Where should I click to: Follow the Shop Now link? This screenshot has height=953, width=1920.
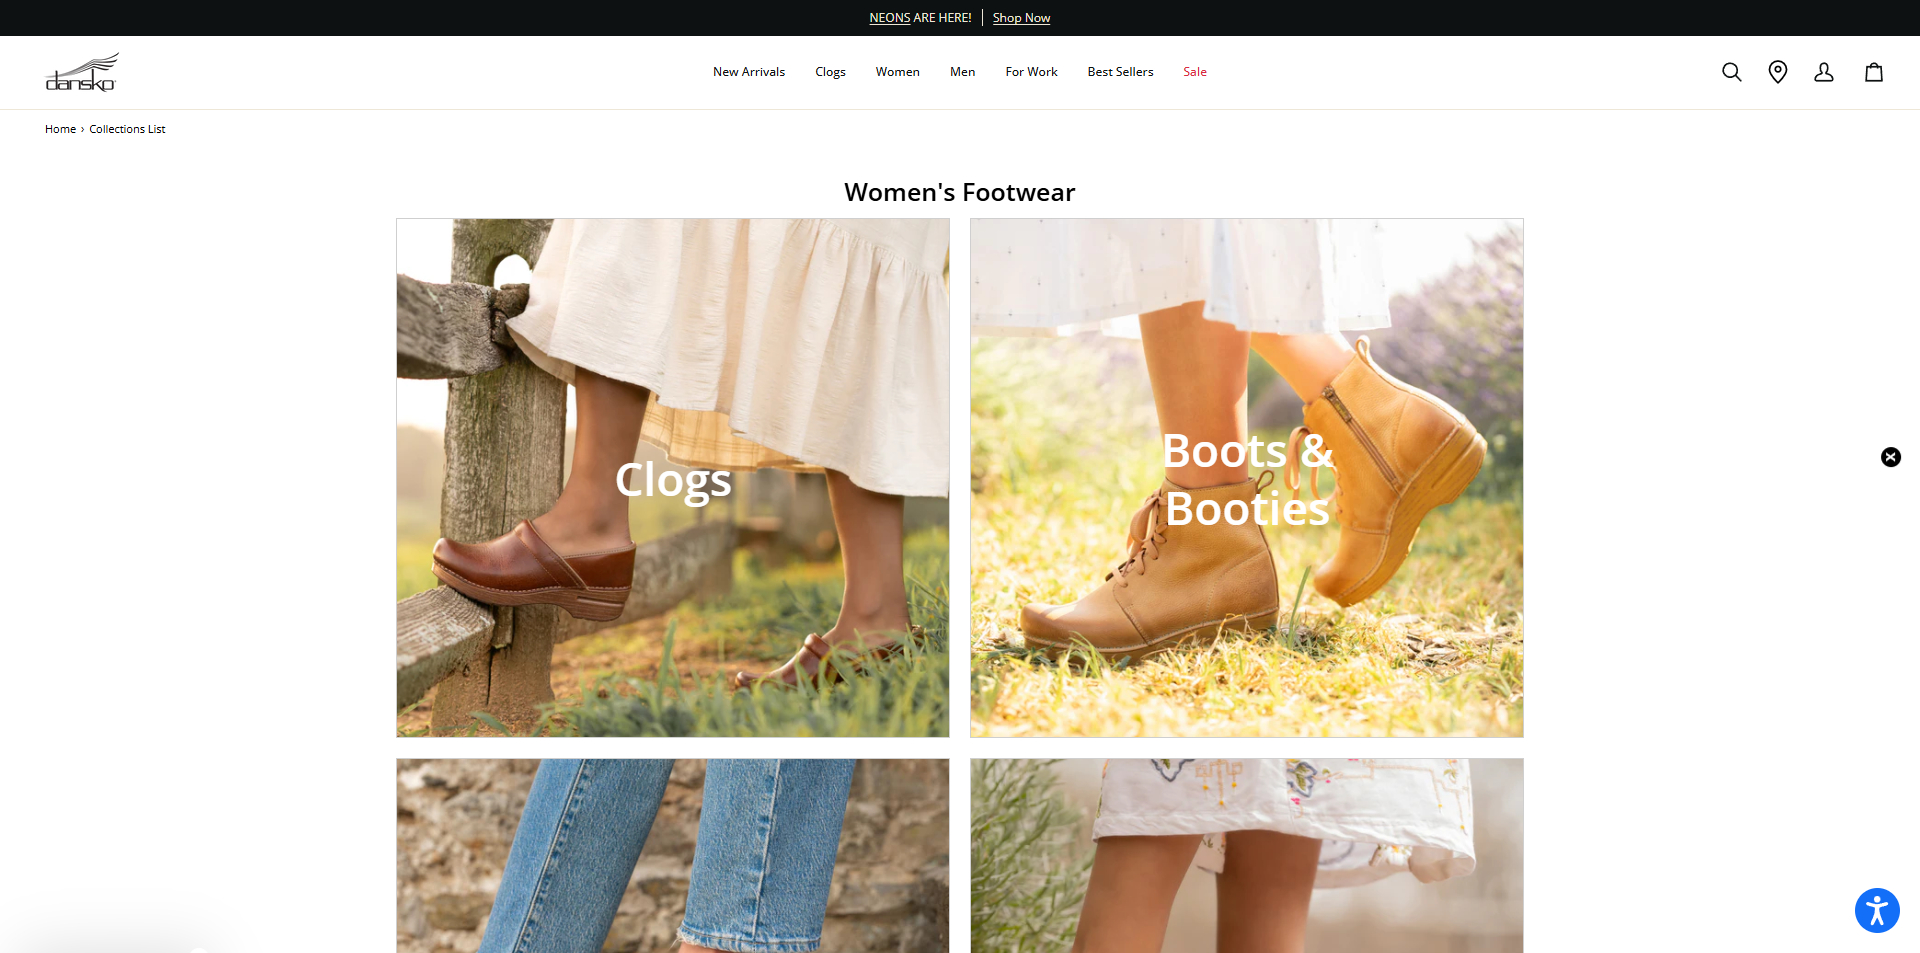point(1021,17)
